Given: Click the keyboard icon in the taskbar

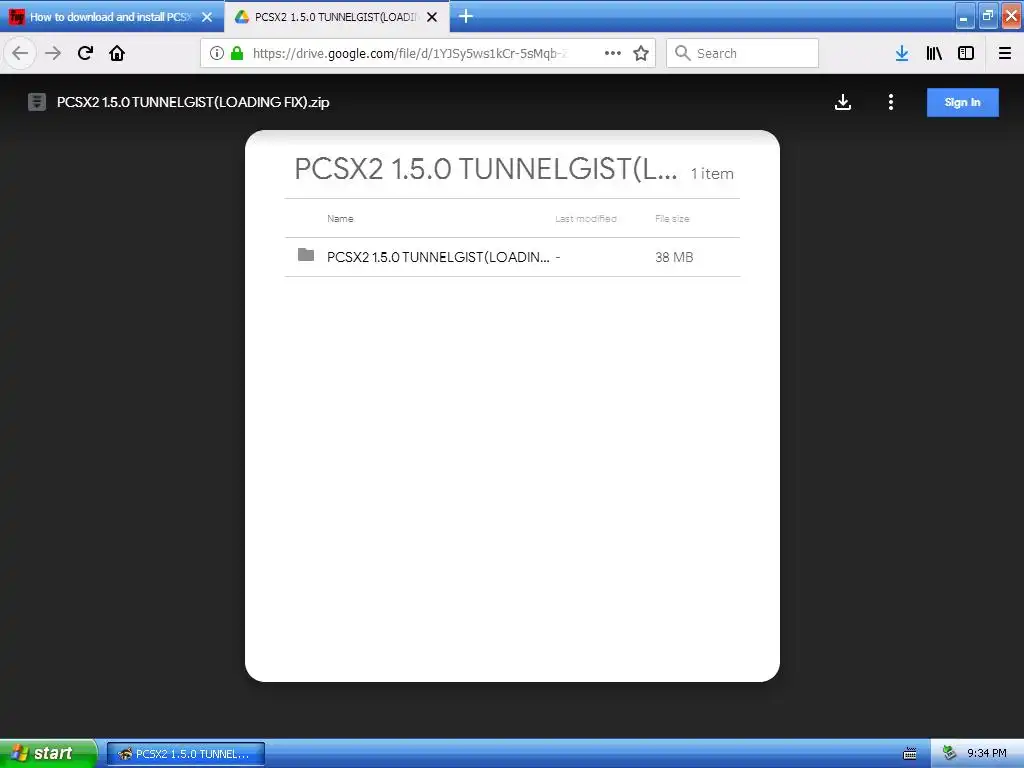Looking at the screenshot, I should [x=910, y=754].
